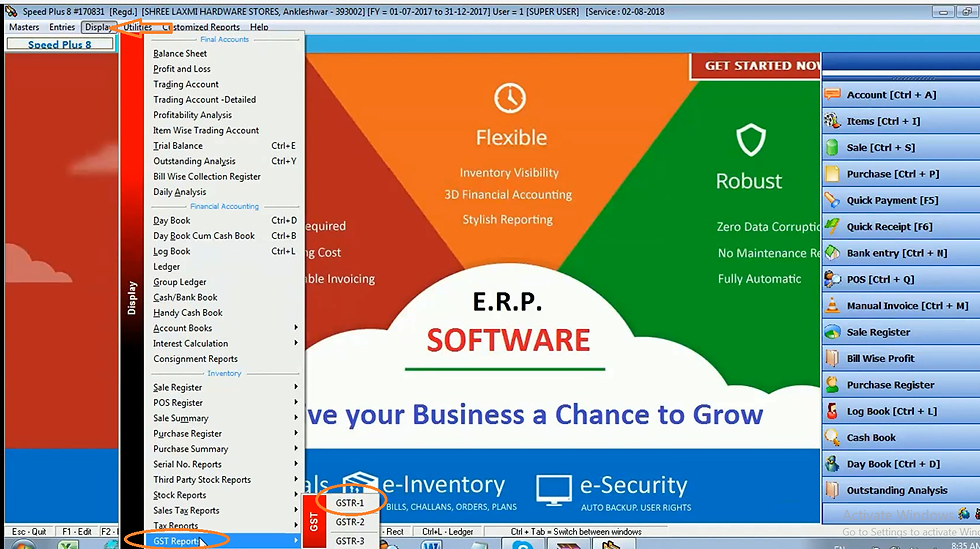The width and height of the screenshot is (980, 549).
Task: Expand the Purchase Summary submenu
Action: click(x=224, y=449)
